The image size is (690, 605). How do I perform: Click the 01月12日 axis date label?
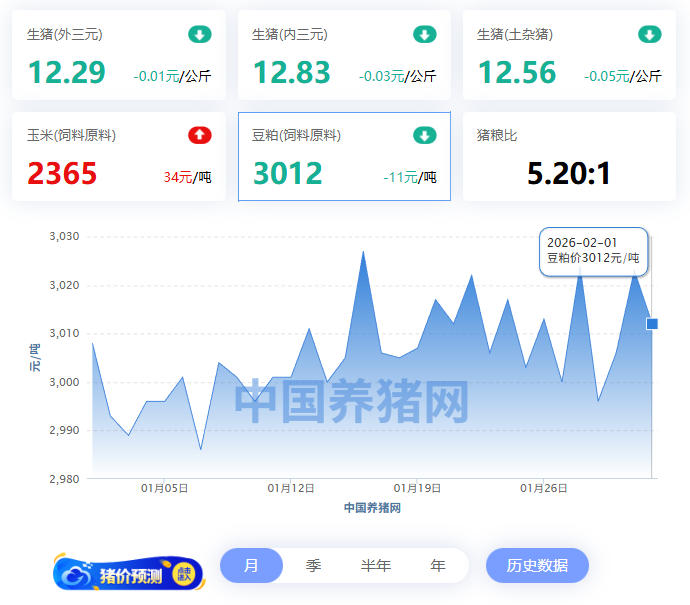pyautogui.click(x=291, y=489)
